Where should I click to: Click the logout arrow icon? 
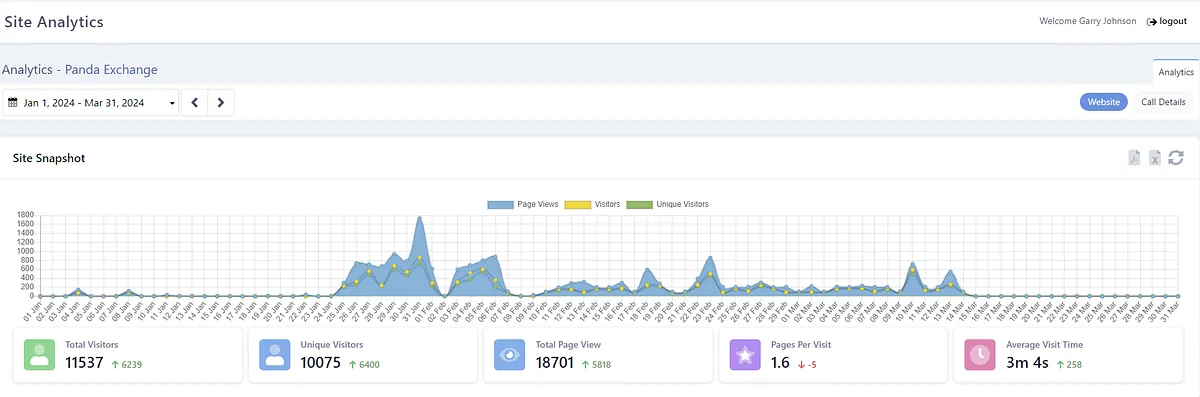1152,21
